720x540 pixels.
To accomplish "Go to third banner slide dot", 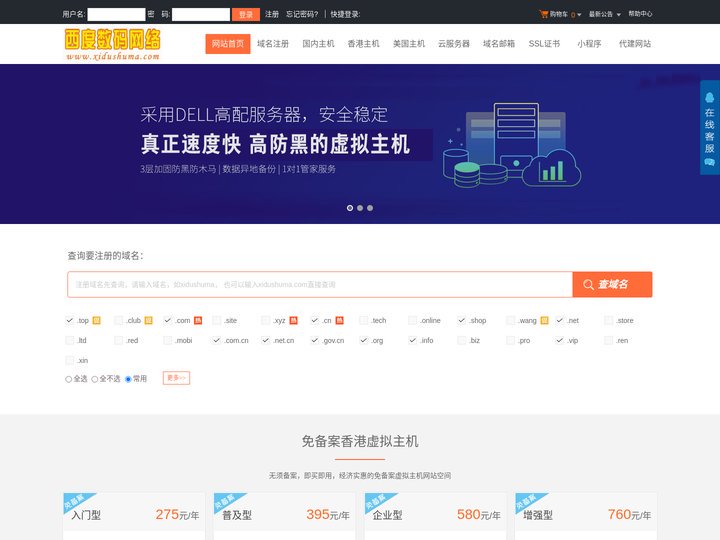I will [x=370, y=208].
